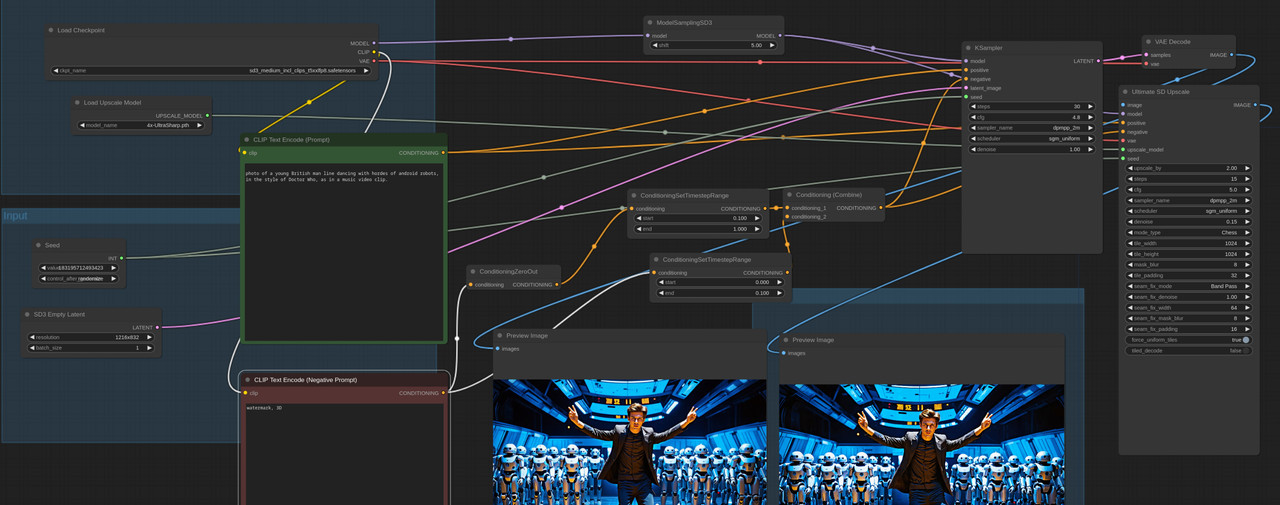Click the latent_image input socket on KSampler
Image resolution: width=1280 pixels, height=505 pixels.
coord(967,88)
